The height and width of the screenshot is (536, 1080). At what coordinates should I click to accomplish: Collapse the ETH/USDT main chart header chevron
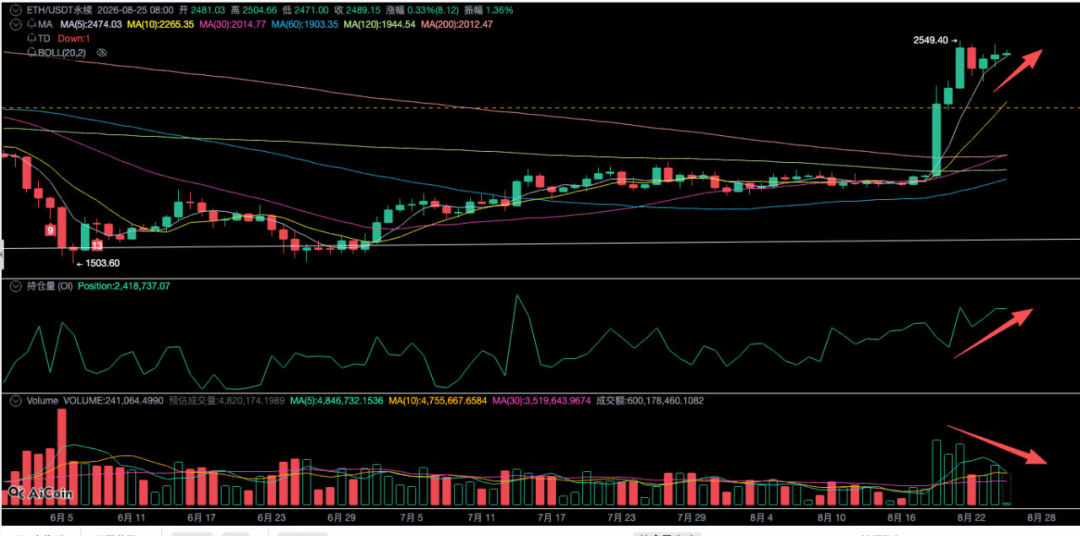(14, 10)
